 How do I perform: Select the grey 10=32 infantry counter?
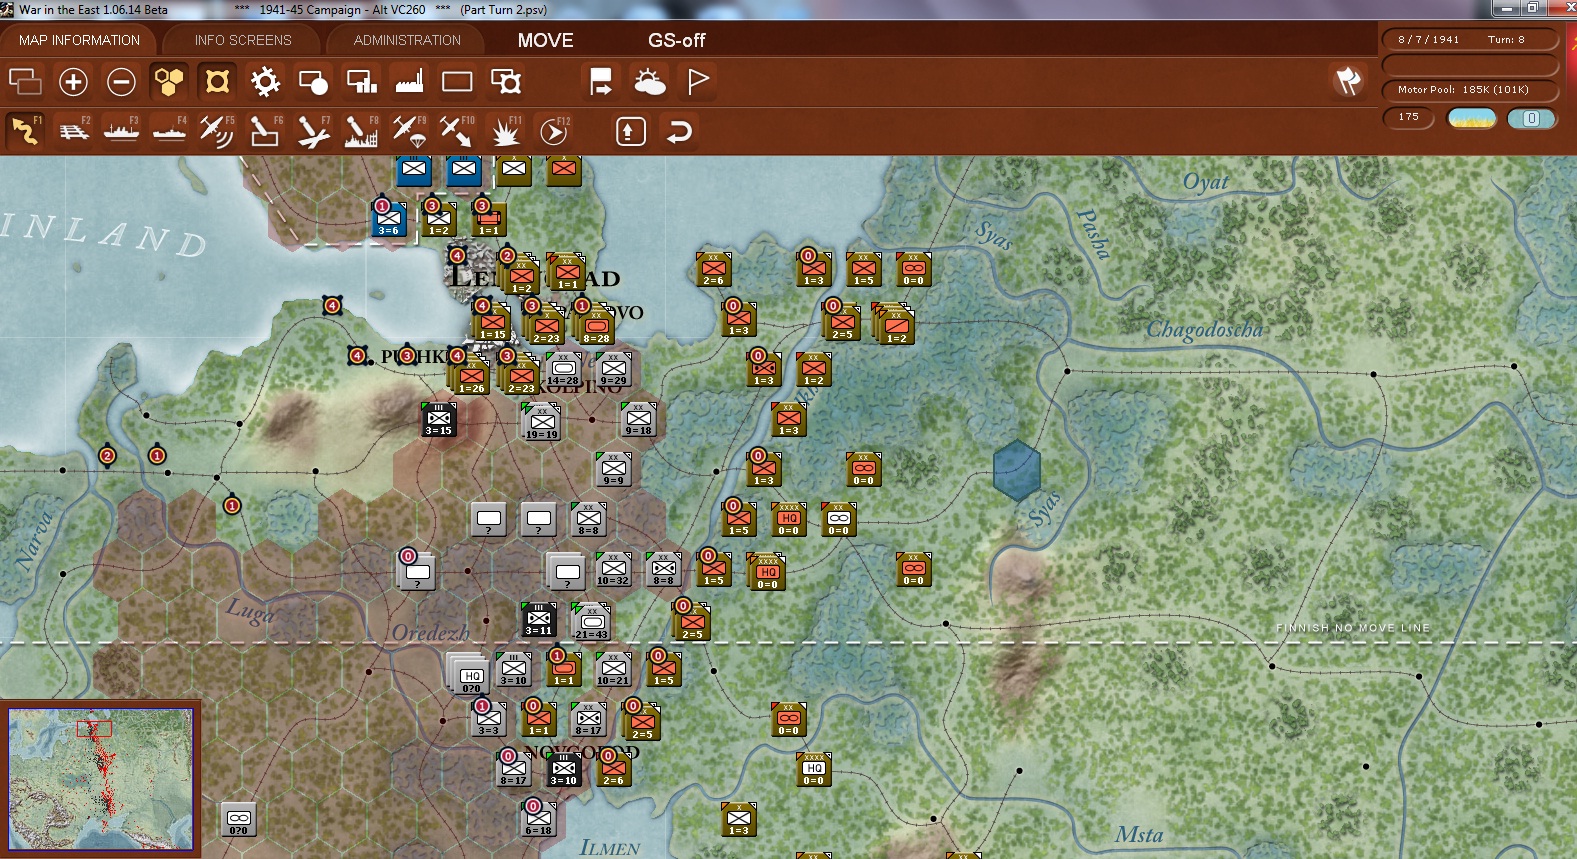[x=613, y=570]
